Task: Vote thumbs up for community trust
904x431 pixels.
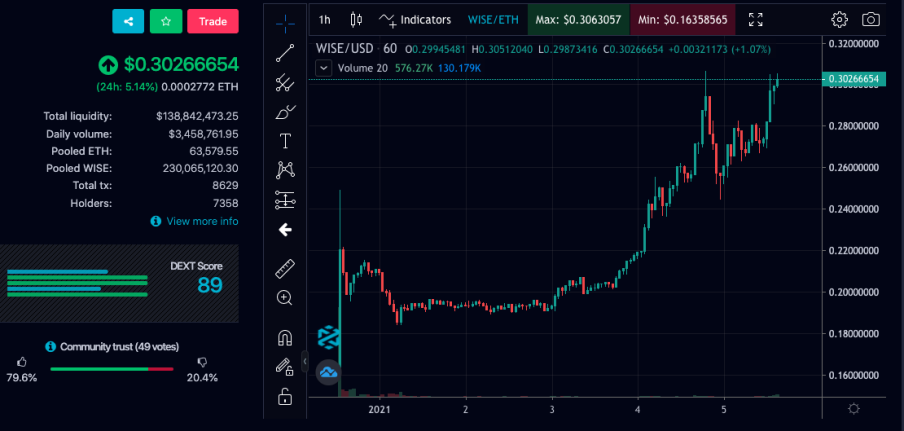Action: [22, 362]
